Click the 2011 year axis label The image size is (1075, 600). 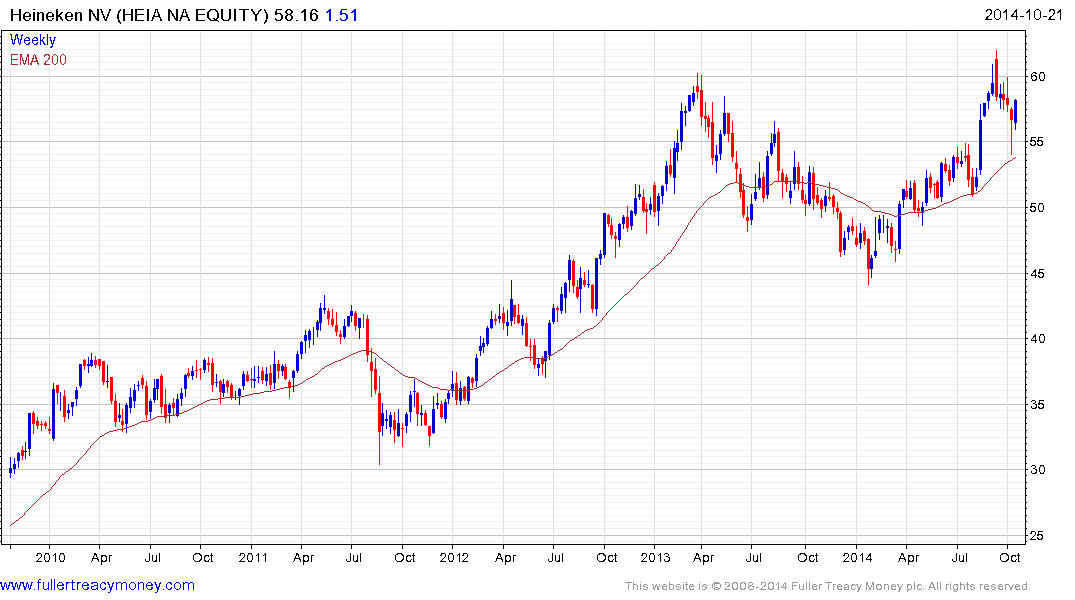[x=252, y=557]
